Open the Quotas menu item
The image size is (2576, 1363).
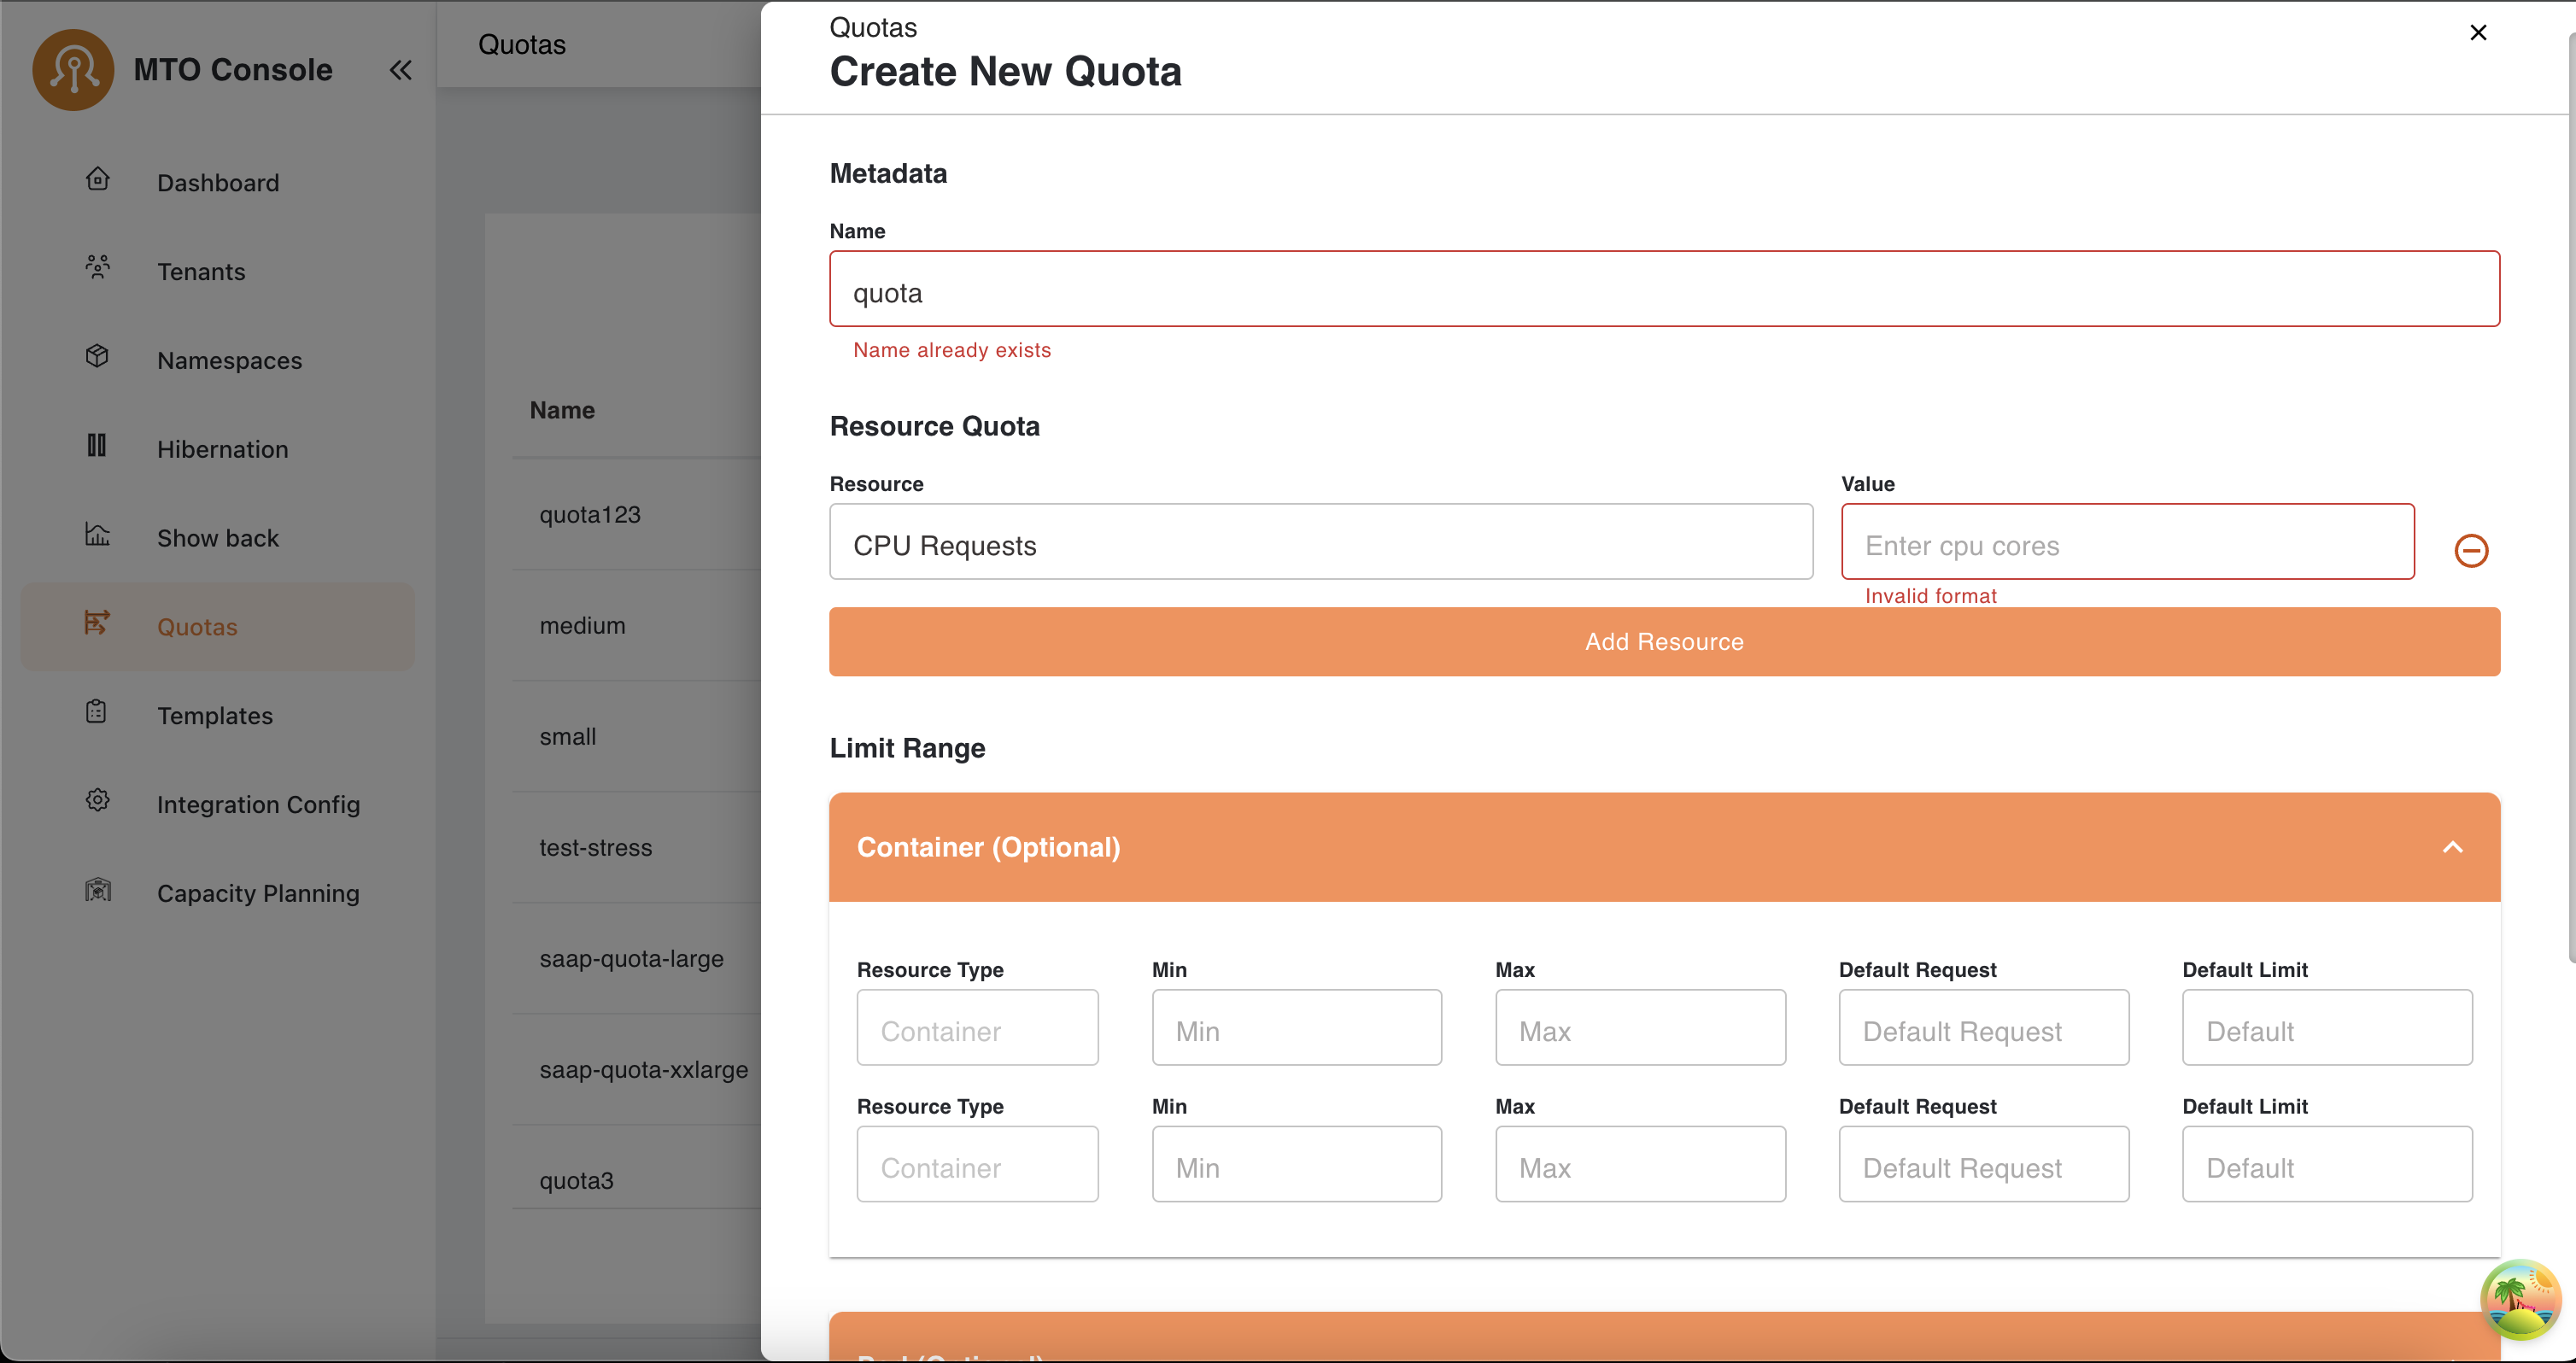[x=197, y=627]
